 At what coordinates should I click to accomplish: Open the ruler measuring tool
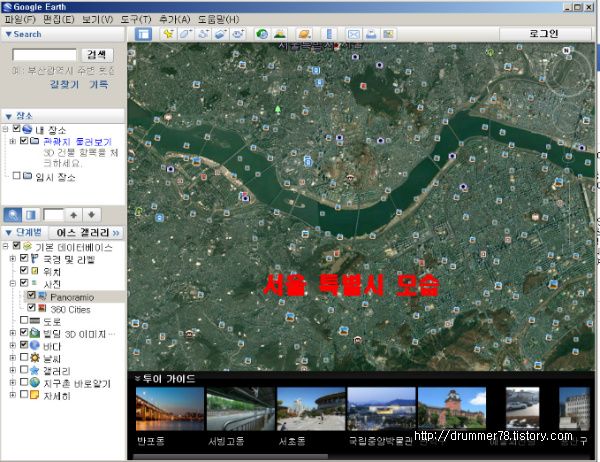click(x=329, y=34)
